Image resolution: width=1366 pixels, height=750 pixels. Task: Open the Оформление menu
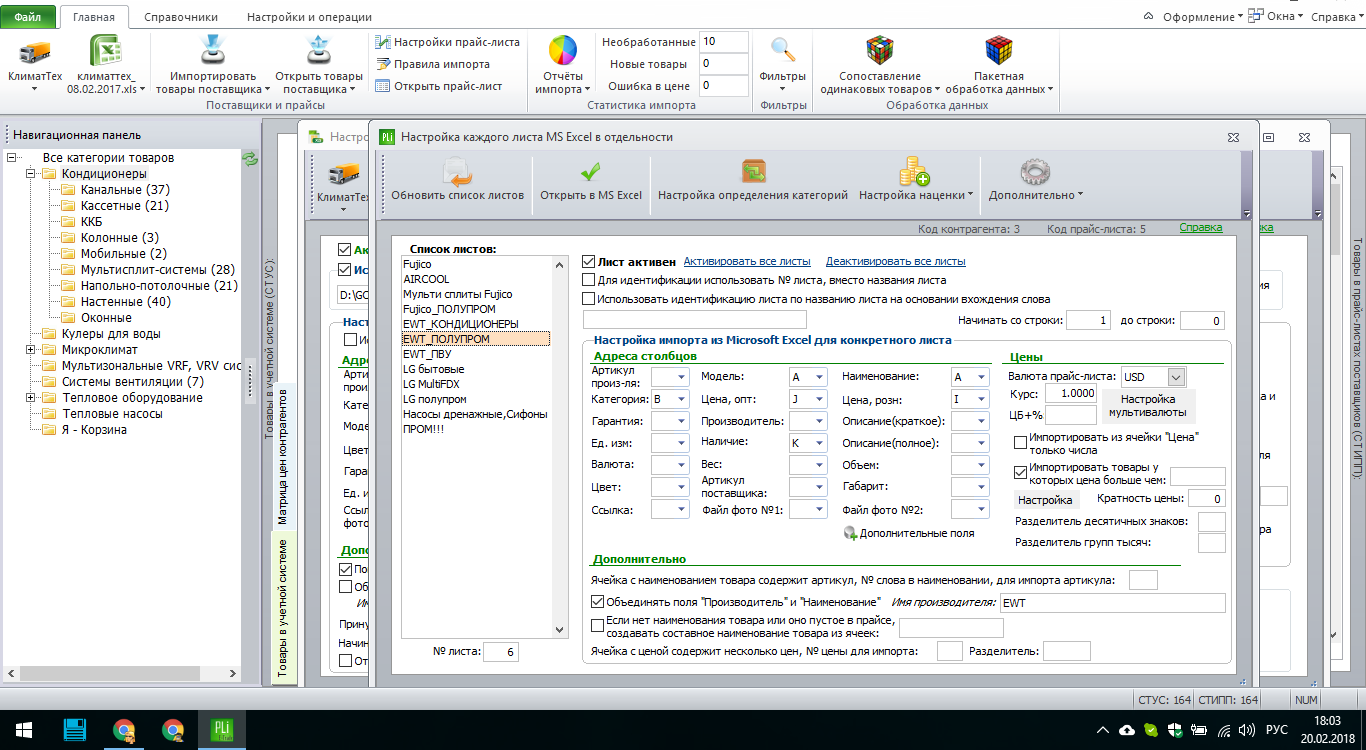click(x=1203, y=16)
